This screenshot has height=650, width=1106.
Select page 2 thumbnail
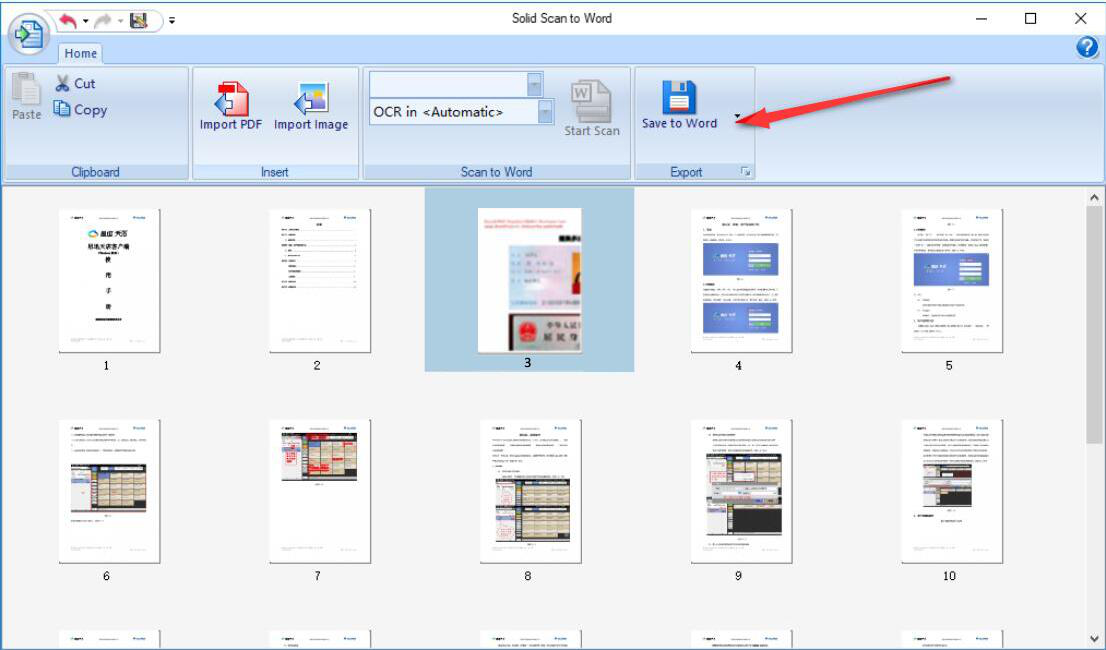click(320, 281)
